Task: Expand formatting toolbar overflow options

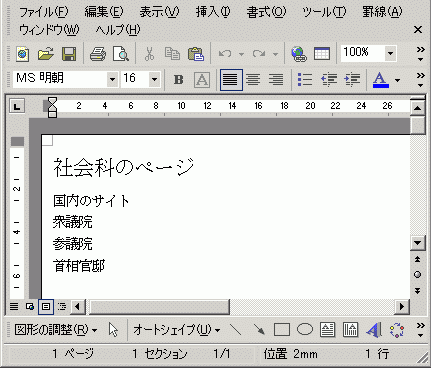Action: (421, 80)
